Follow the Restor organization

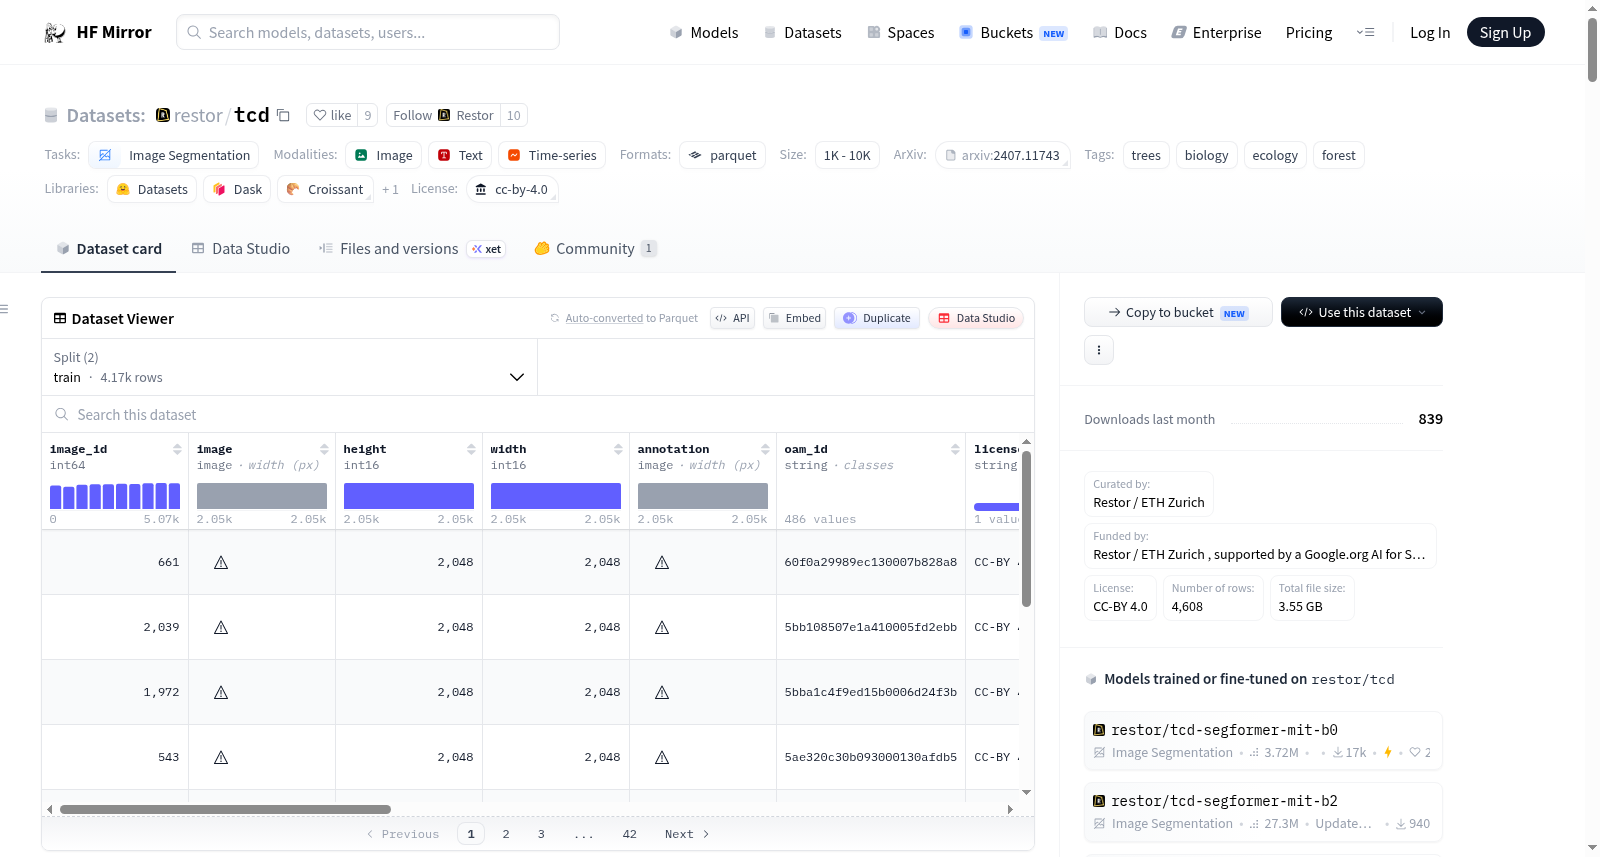[x=443, y=115]
